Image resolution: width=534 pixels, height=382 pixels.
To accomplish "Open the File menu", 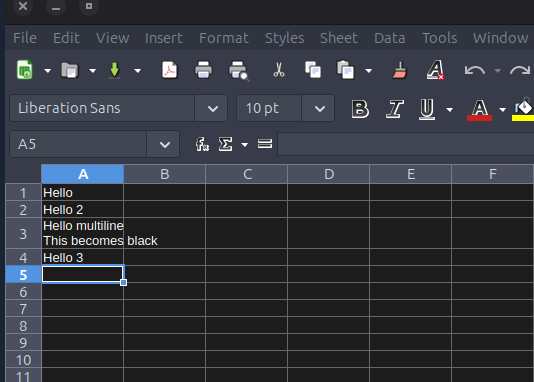I will [x=25, y=38].
